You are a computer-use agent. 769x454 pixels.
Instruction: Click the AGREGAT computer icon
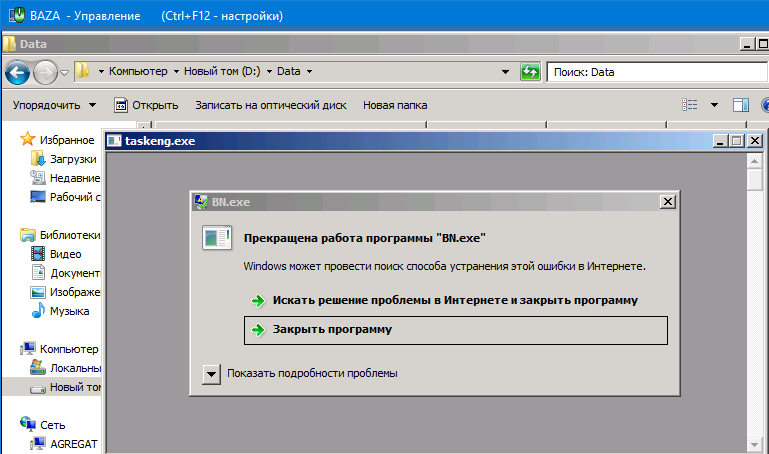38,444
